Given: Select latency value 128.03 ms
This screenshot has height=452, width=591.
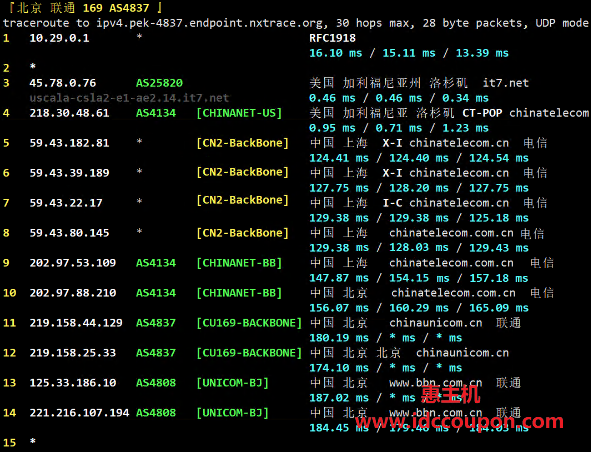Looking at the screenshot, I should pyautogui.click(x=419, y=248).
